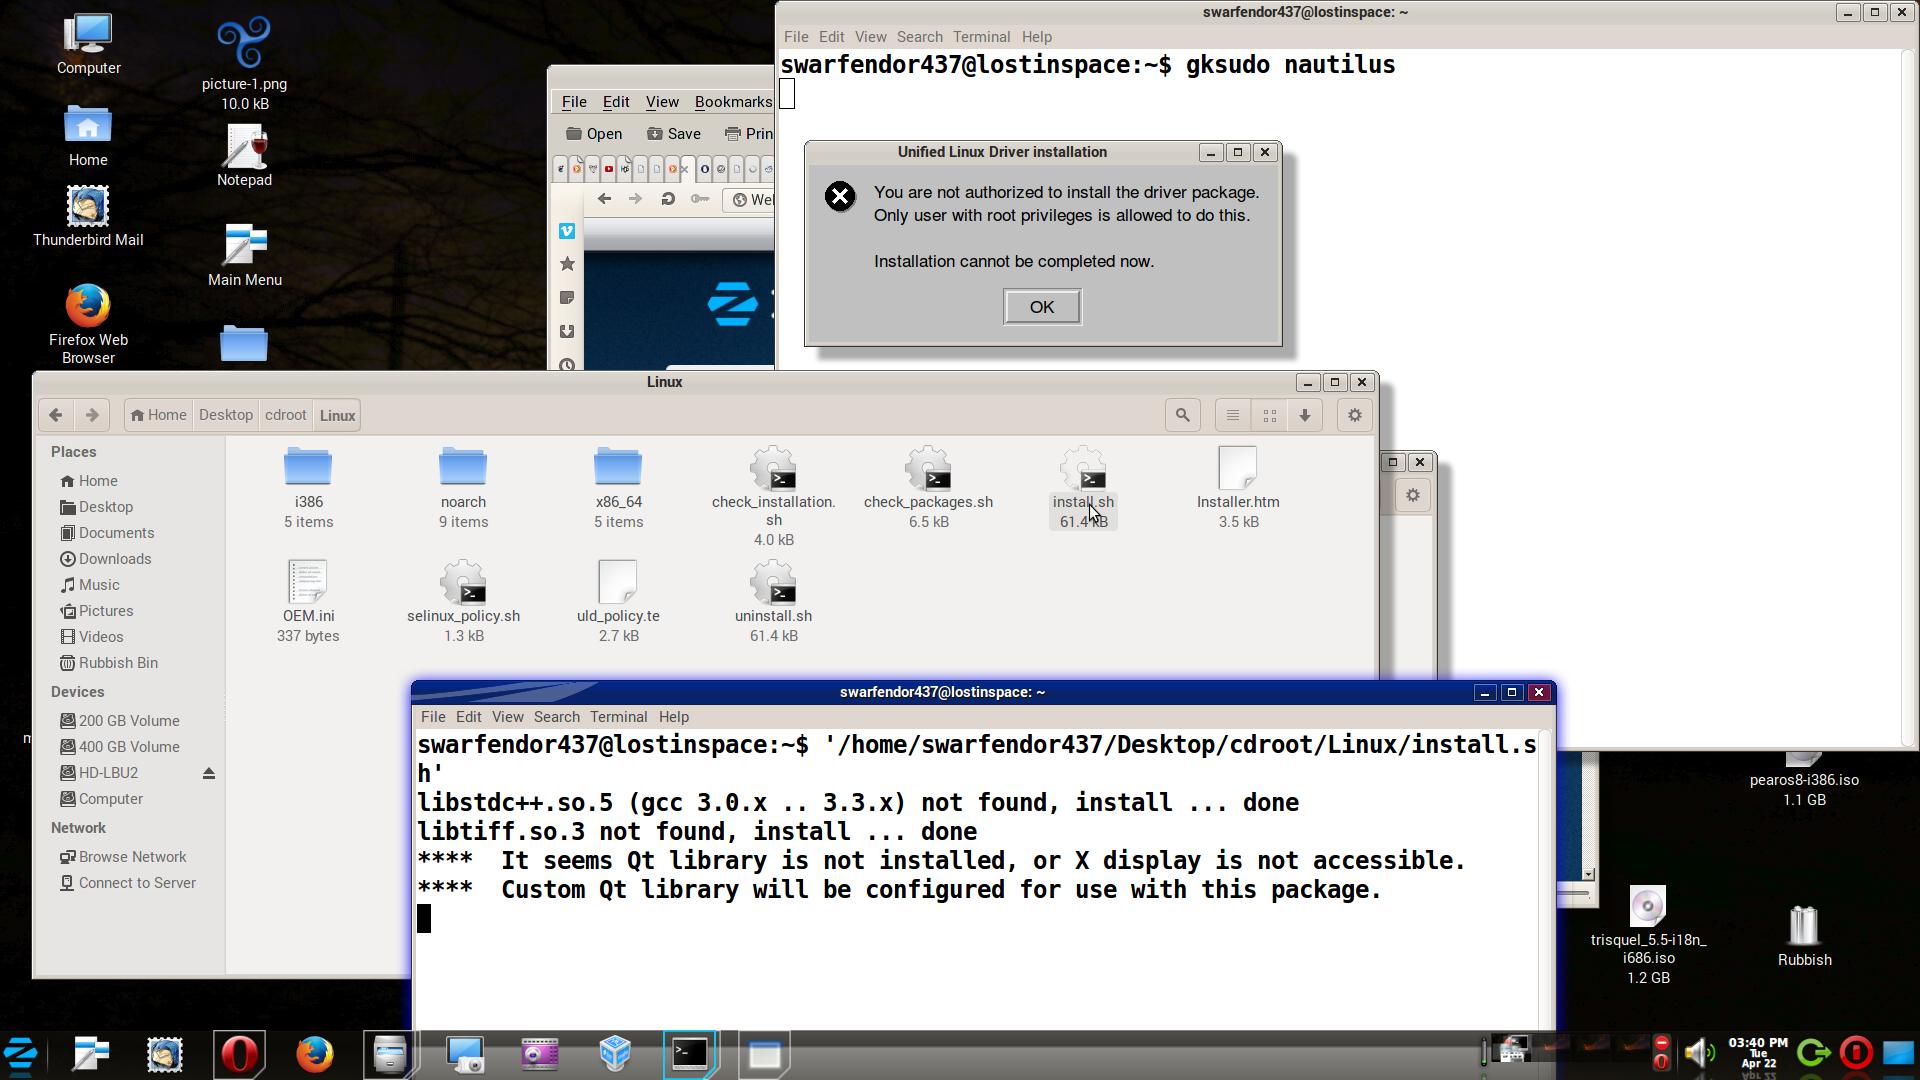Open Terminal menu in bottom terminal window
The height and width of the screenshot is (1080, 1920).
click(617, 717)
